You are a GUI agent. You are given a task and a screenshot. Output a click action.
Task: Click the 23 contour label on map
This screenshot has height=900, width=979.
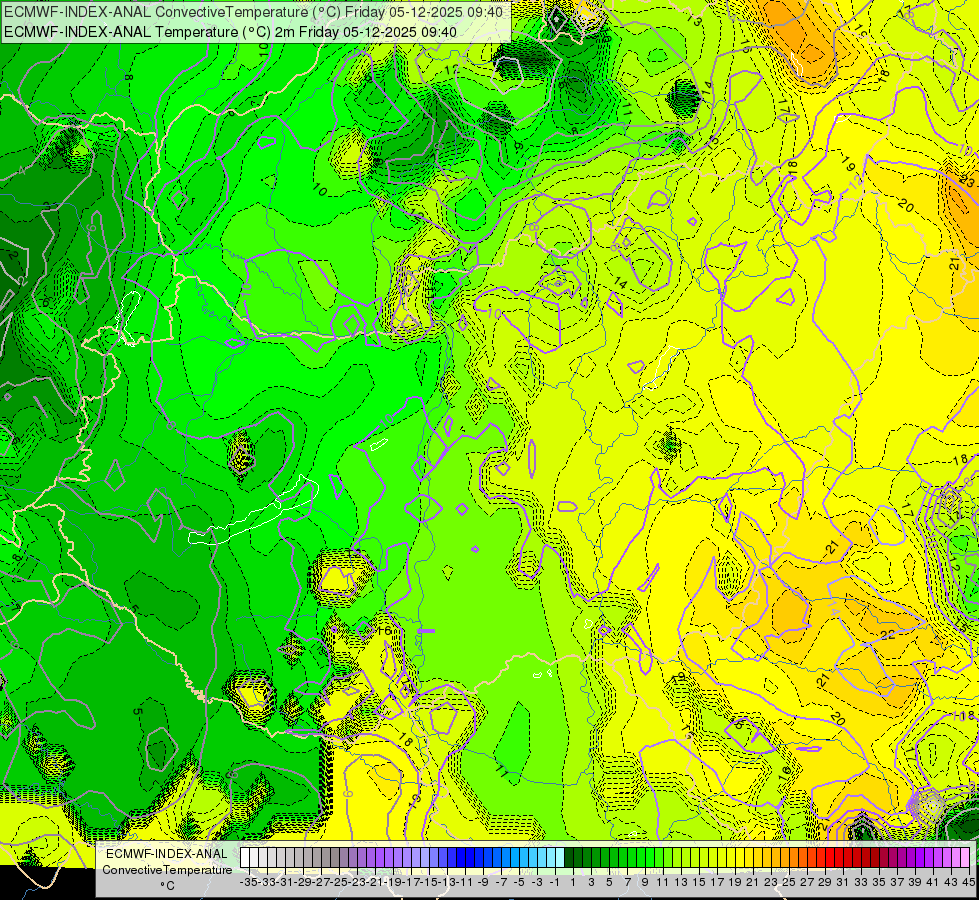(x=967, y=182)
